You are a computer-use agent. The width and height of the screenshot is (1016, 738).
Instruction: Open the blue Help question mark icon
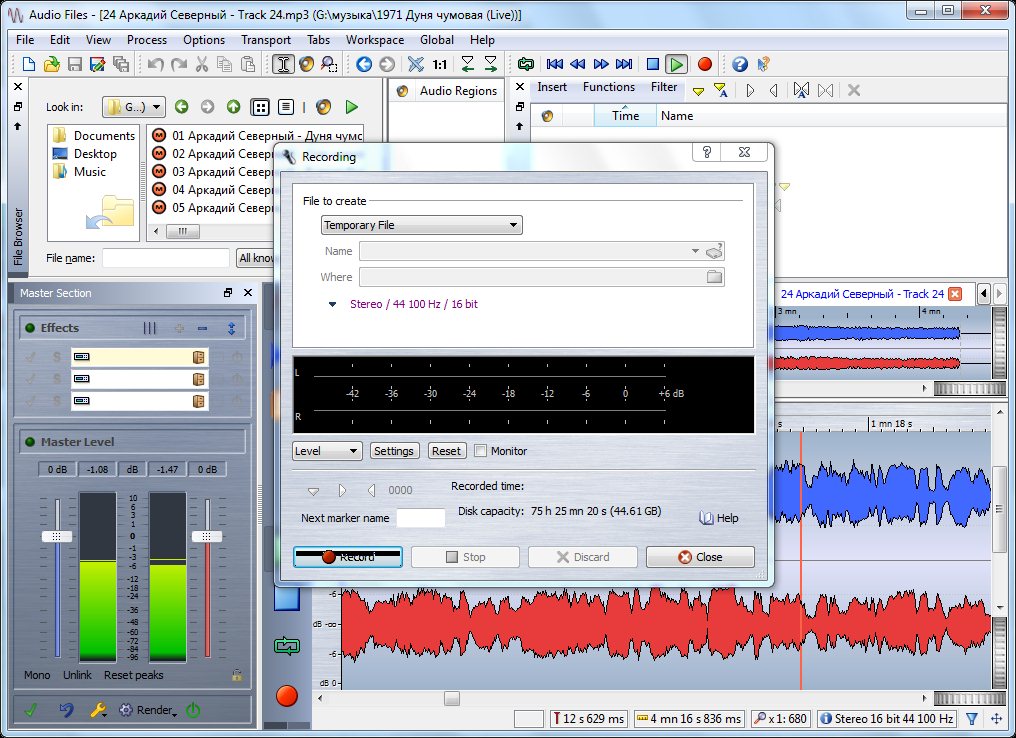[739, 64]
